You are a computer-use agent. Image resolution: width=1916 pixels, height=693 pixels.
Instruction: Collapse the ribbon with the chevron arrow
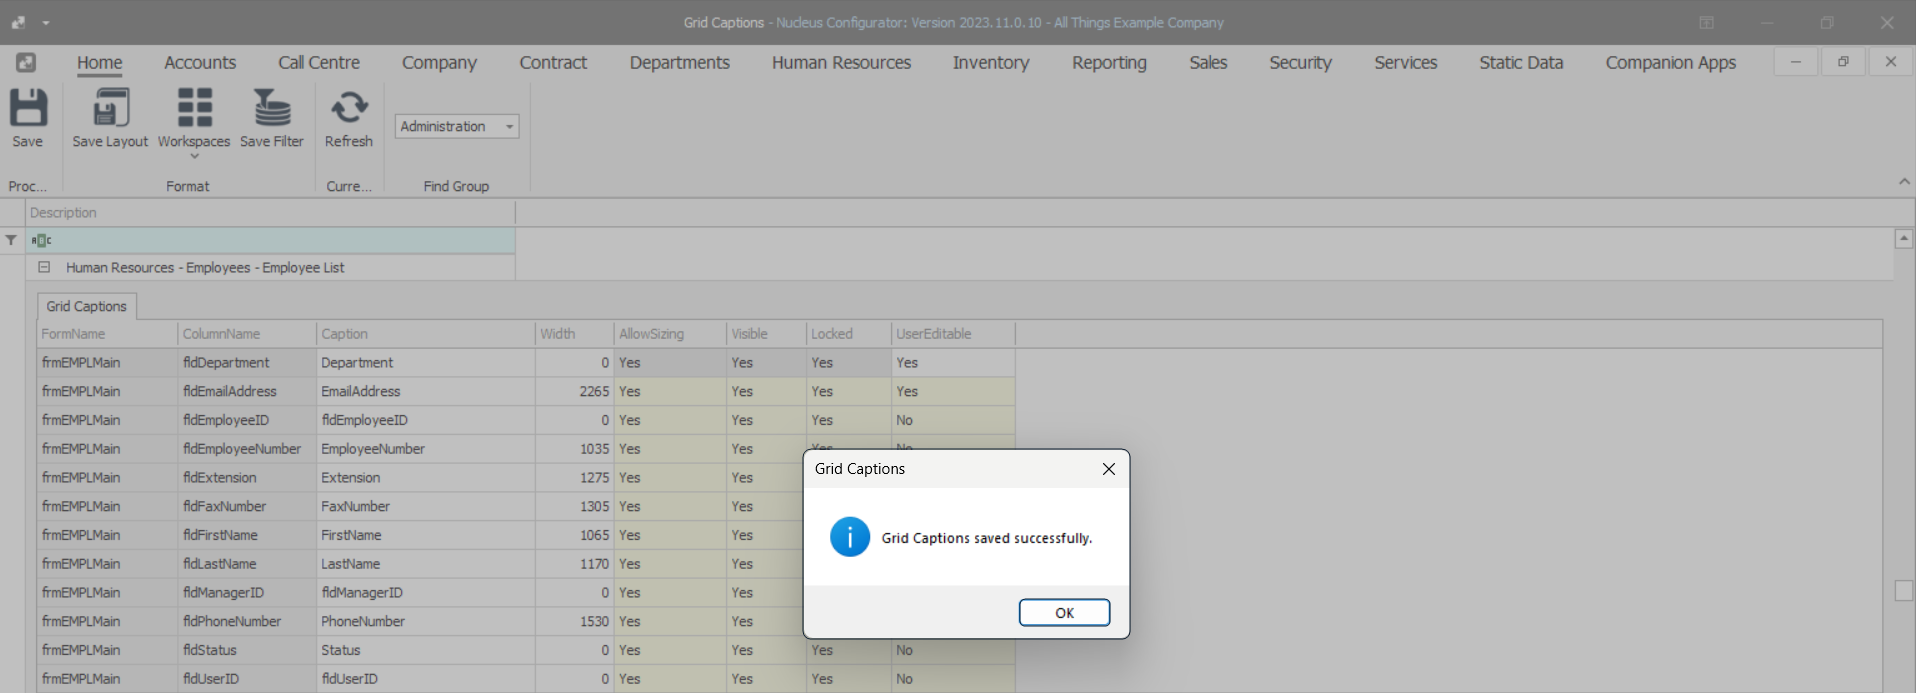click(1904, 181)
